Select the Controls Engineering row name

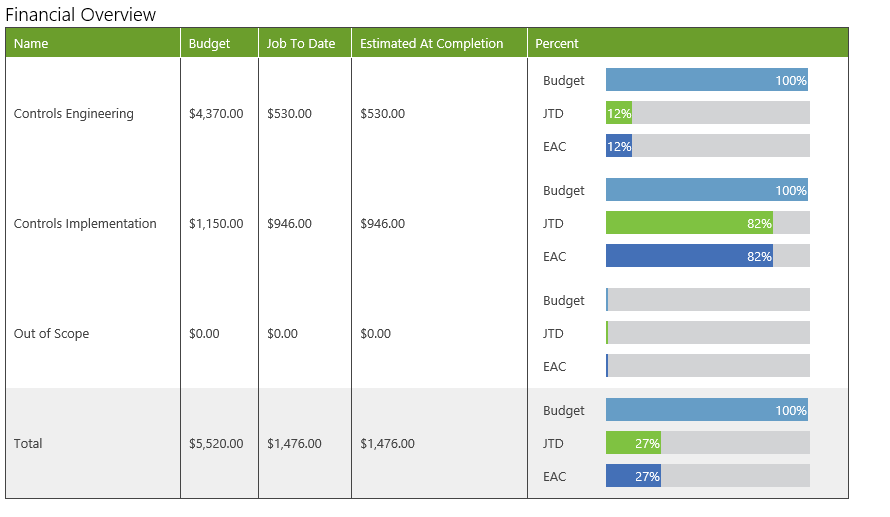(74, 114)
